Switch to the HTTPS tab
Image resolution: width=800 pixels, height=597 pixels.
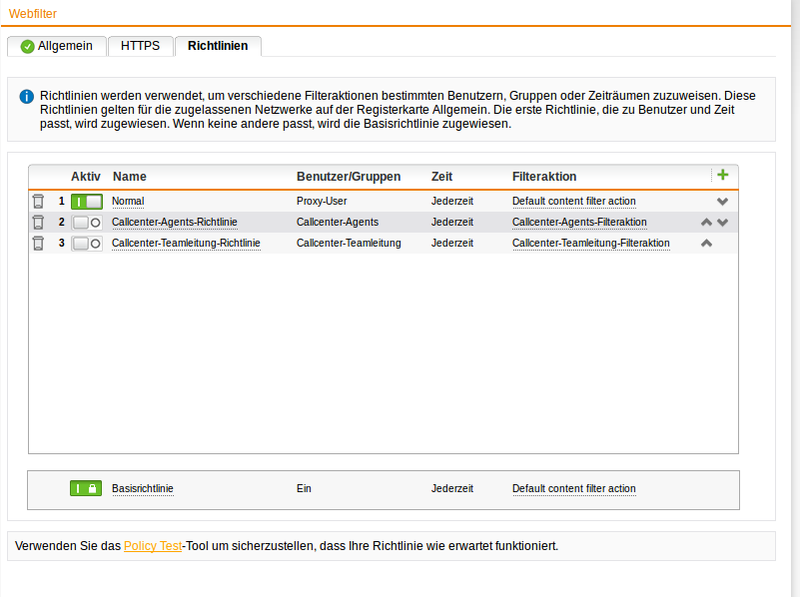pos(140,45)
